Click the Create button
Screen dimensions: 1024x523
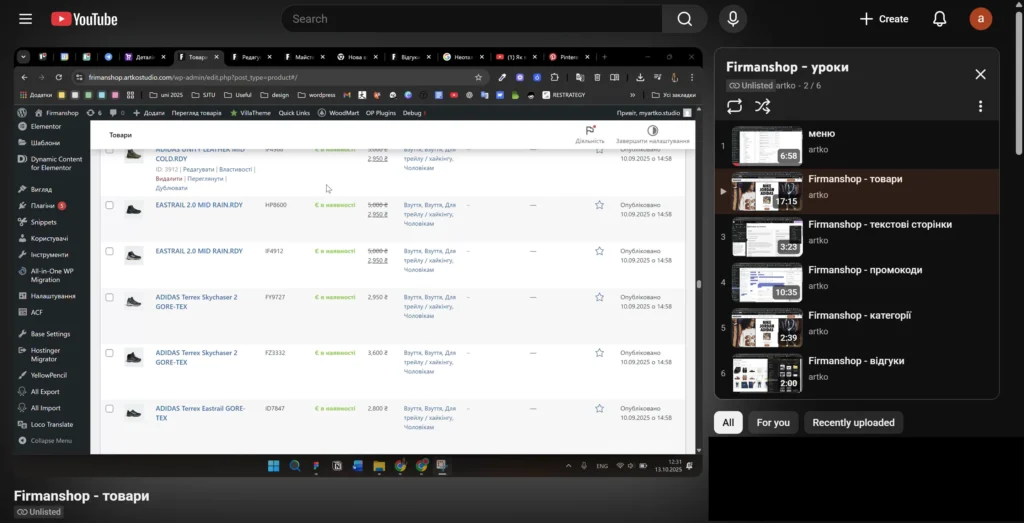pyautogui.click(x=884, y=19)
